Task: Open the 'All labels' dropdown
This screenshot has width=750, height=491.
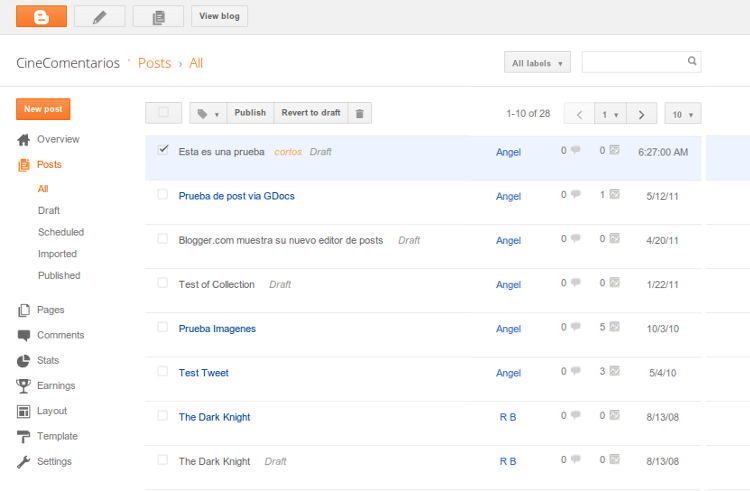Action: pyautogui.click(x=537, y=63)
